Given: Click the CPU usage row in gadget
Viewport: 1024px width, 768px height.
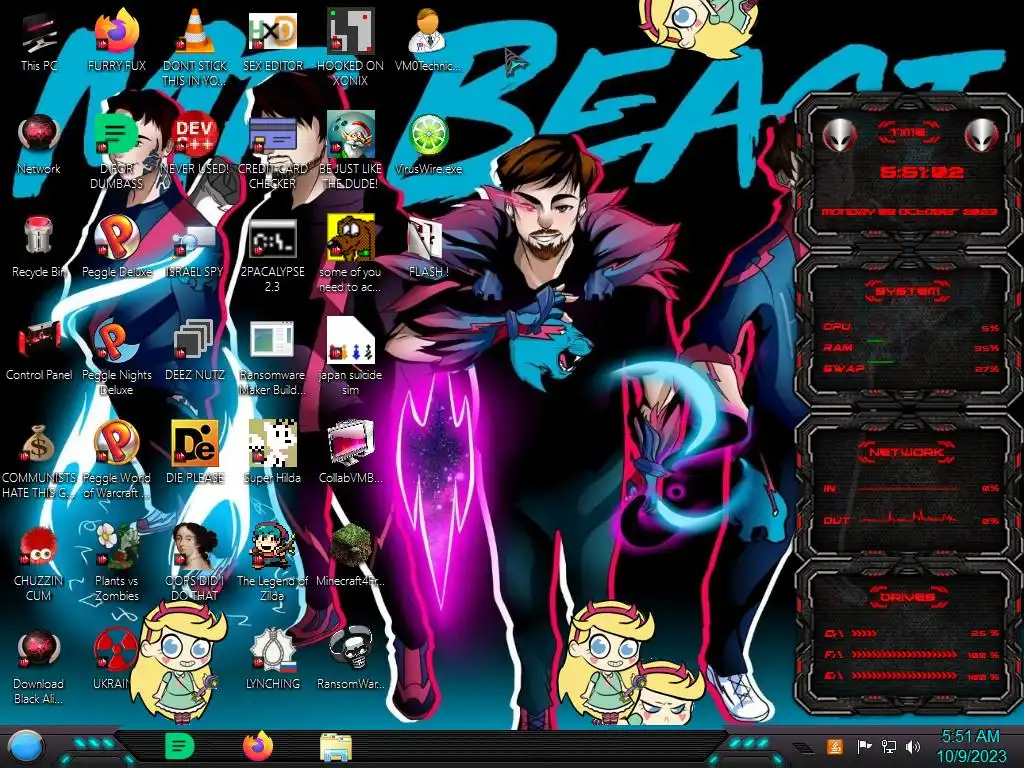Looking at the screenshot, I should (912, 327).
